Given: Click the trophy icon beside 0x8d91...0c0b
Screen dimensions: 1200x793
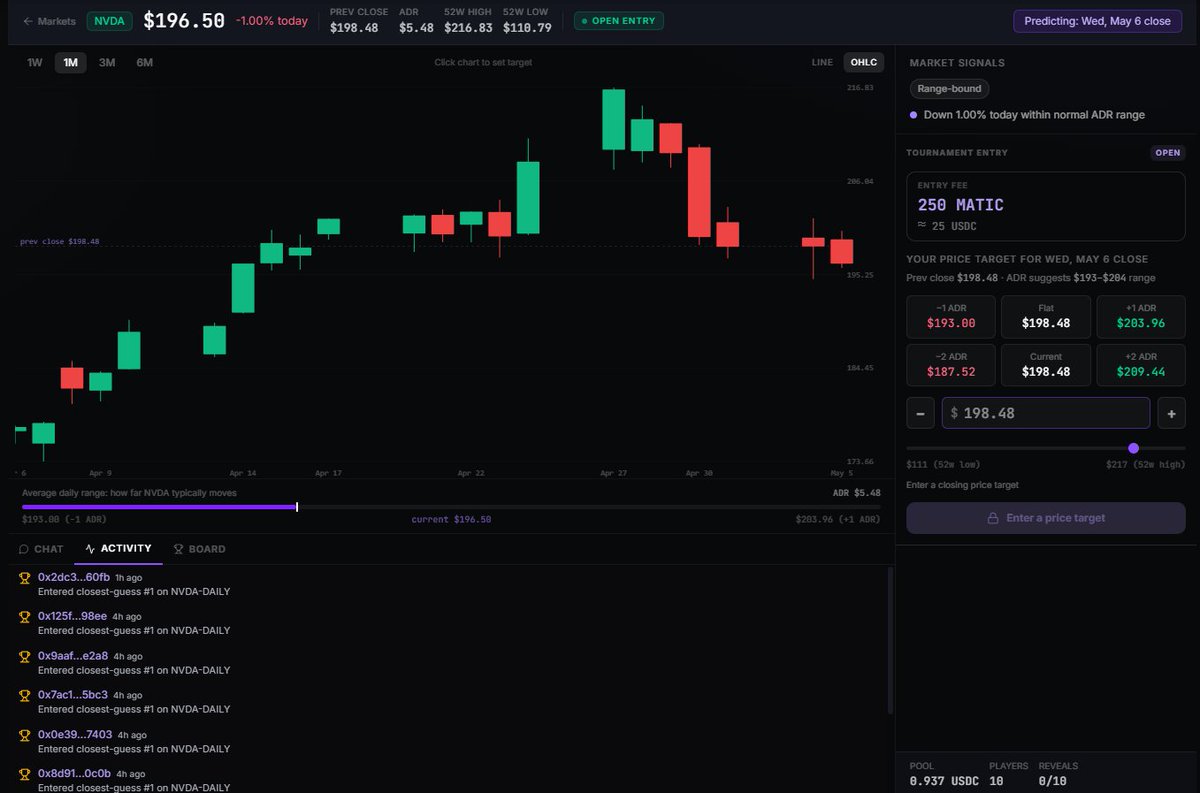Looking at the screenshot, I should click(x=25, y=774).
